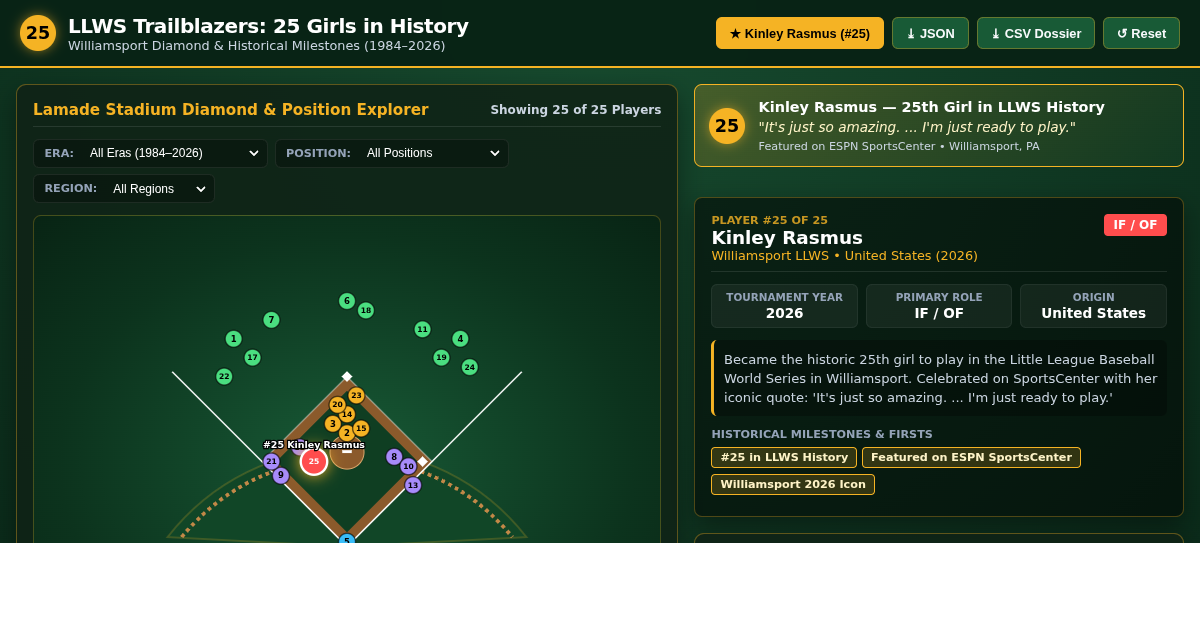Select orange player marker 14
1200x630 pixels.
coord(347,414)
